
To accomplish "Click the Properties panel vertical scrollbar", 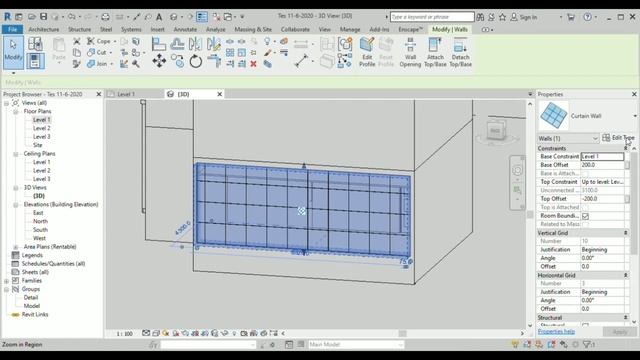I will coord(634,204).
